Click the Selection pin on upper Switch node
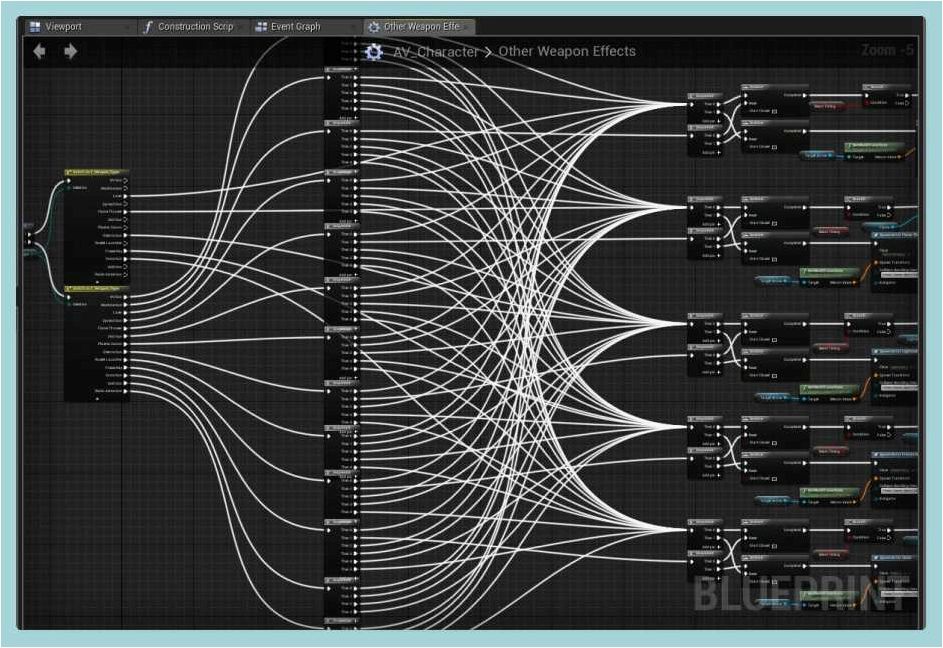 point(69,188)
